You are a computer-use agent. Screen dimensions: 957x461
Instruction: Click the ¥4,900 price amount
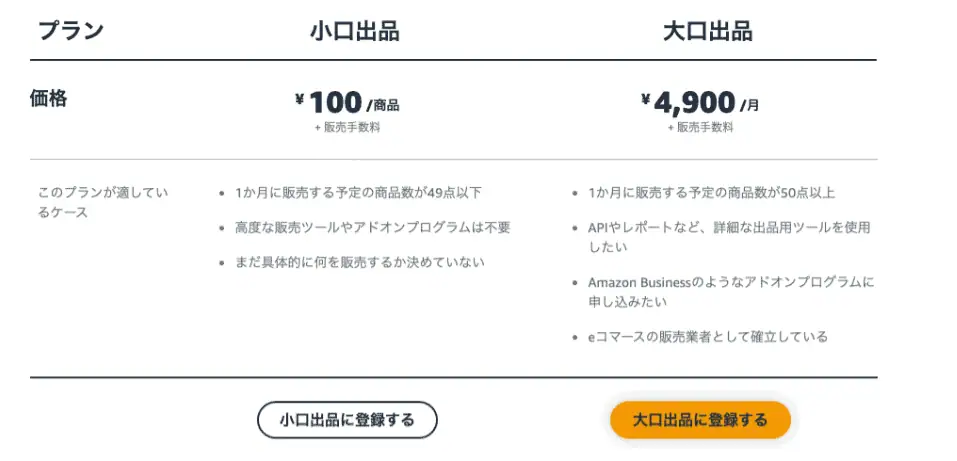688,102
